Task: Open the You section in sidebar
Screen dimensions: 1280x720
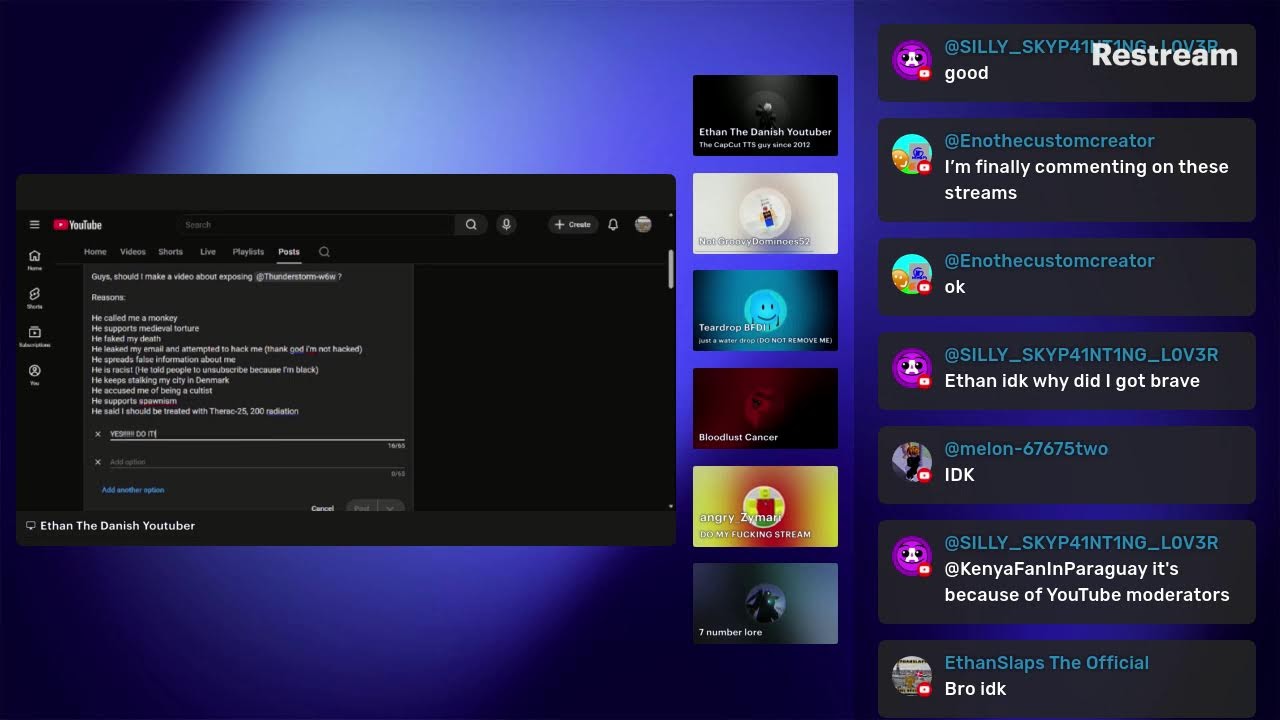Action: coord(34,375)
